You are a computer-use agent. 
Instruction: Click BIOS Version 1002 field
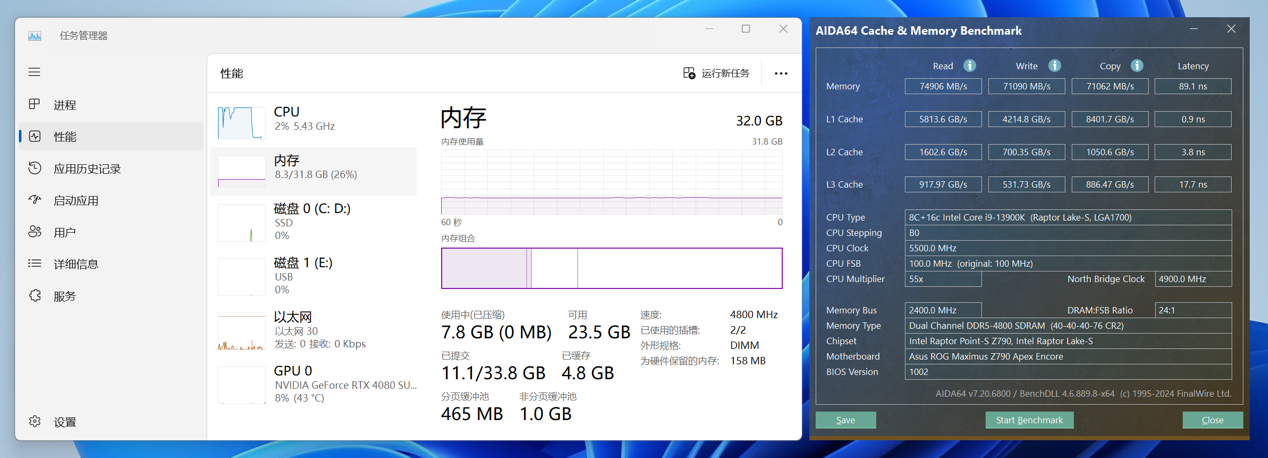coord(1068,372)
